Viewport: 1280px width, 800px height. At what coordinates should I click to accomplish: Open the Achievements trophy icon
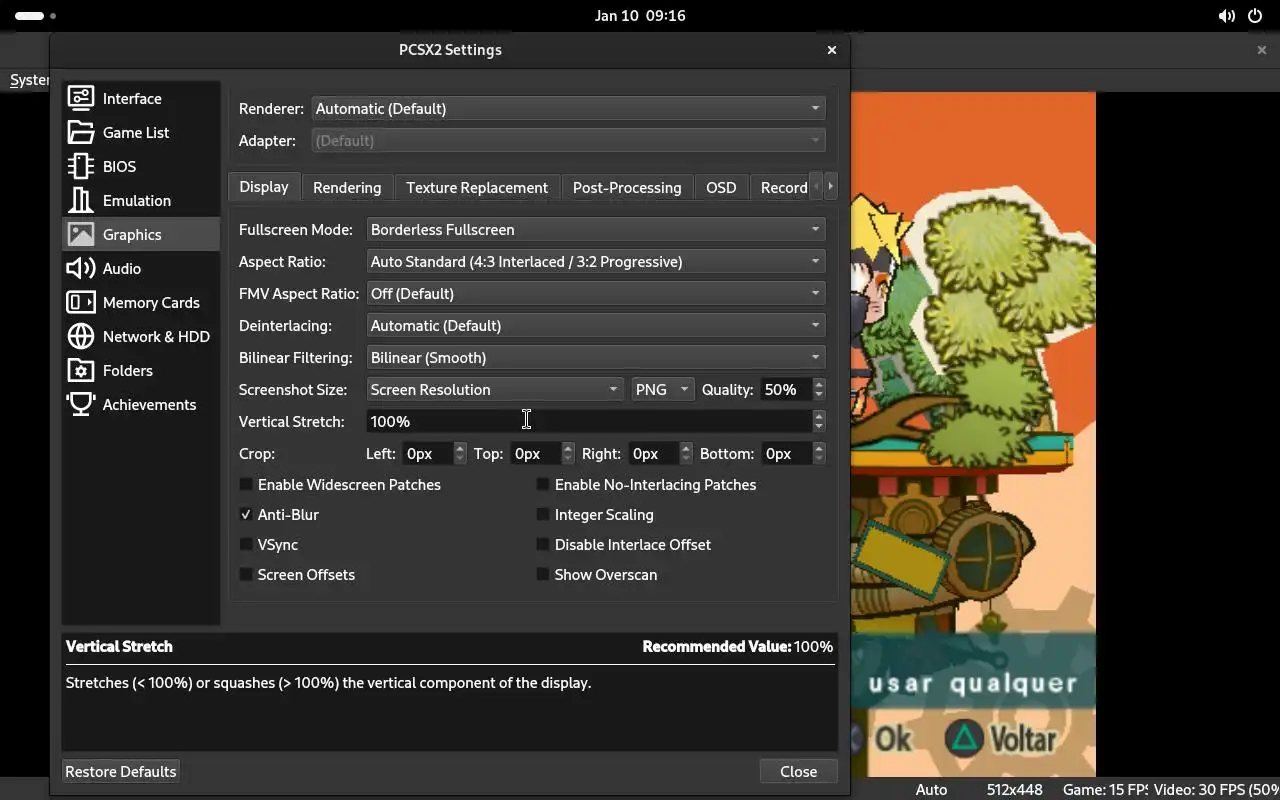(81, 404)
